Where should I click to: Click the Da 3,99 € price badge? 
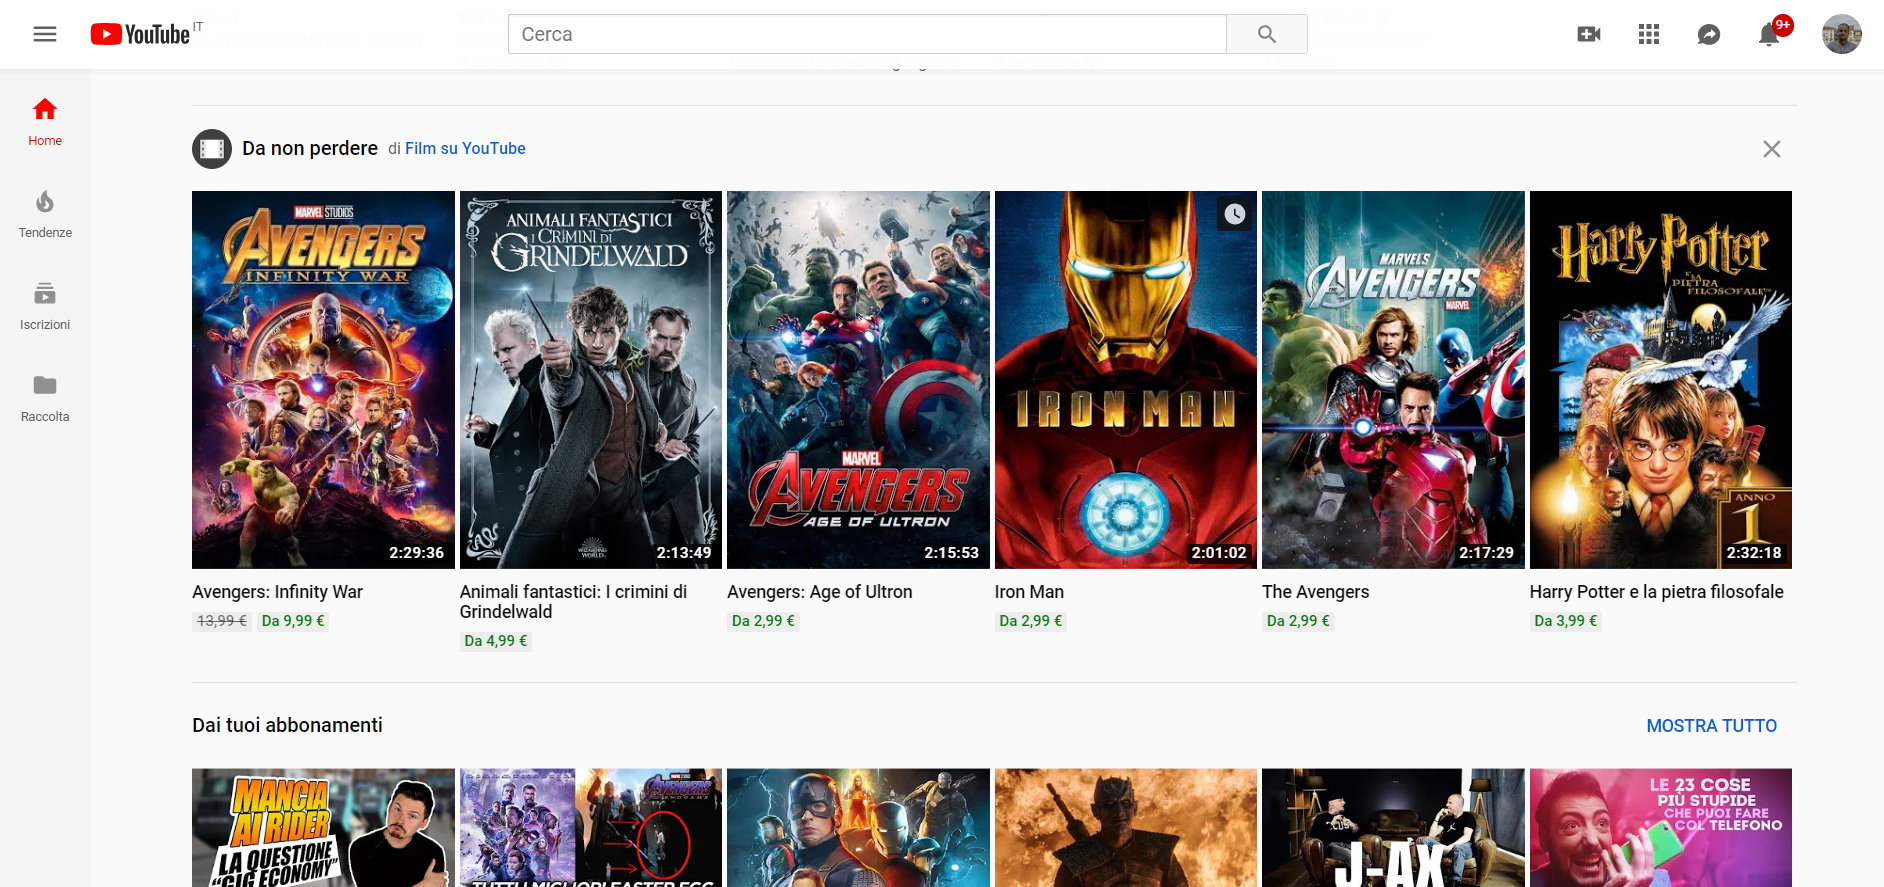pos(1566,621)
